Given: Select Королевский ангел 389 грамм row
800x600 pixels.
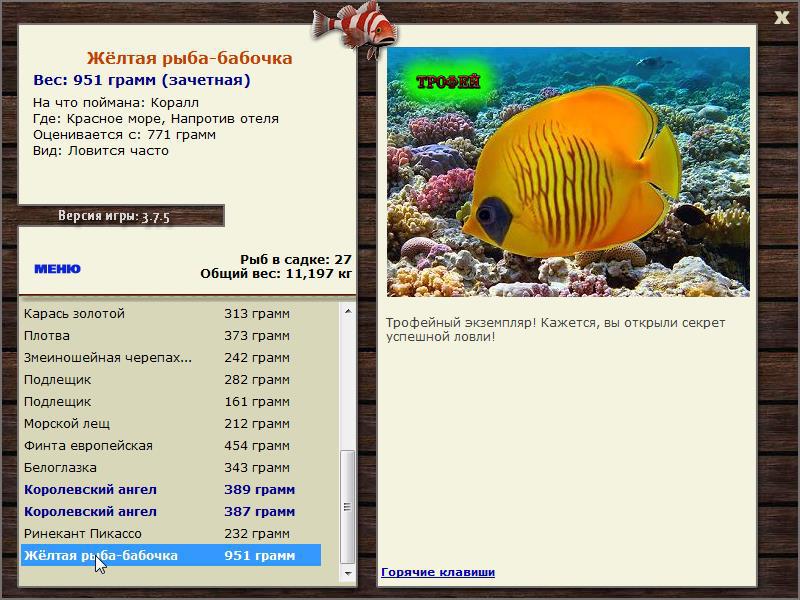Looking at the screenshot, I should (x=171, y=489).
